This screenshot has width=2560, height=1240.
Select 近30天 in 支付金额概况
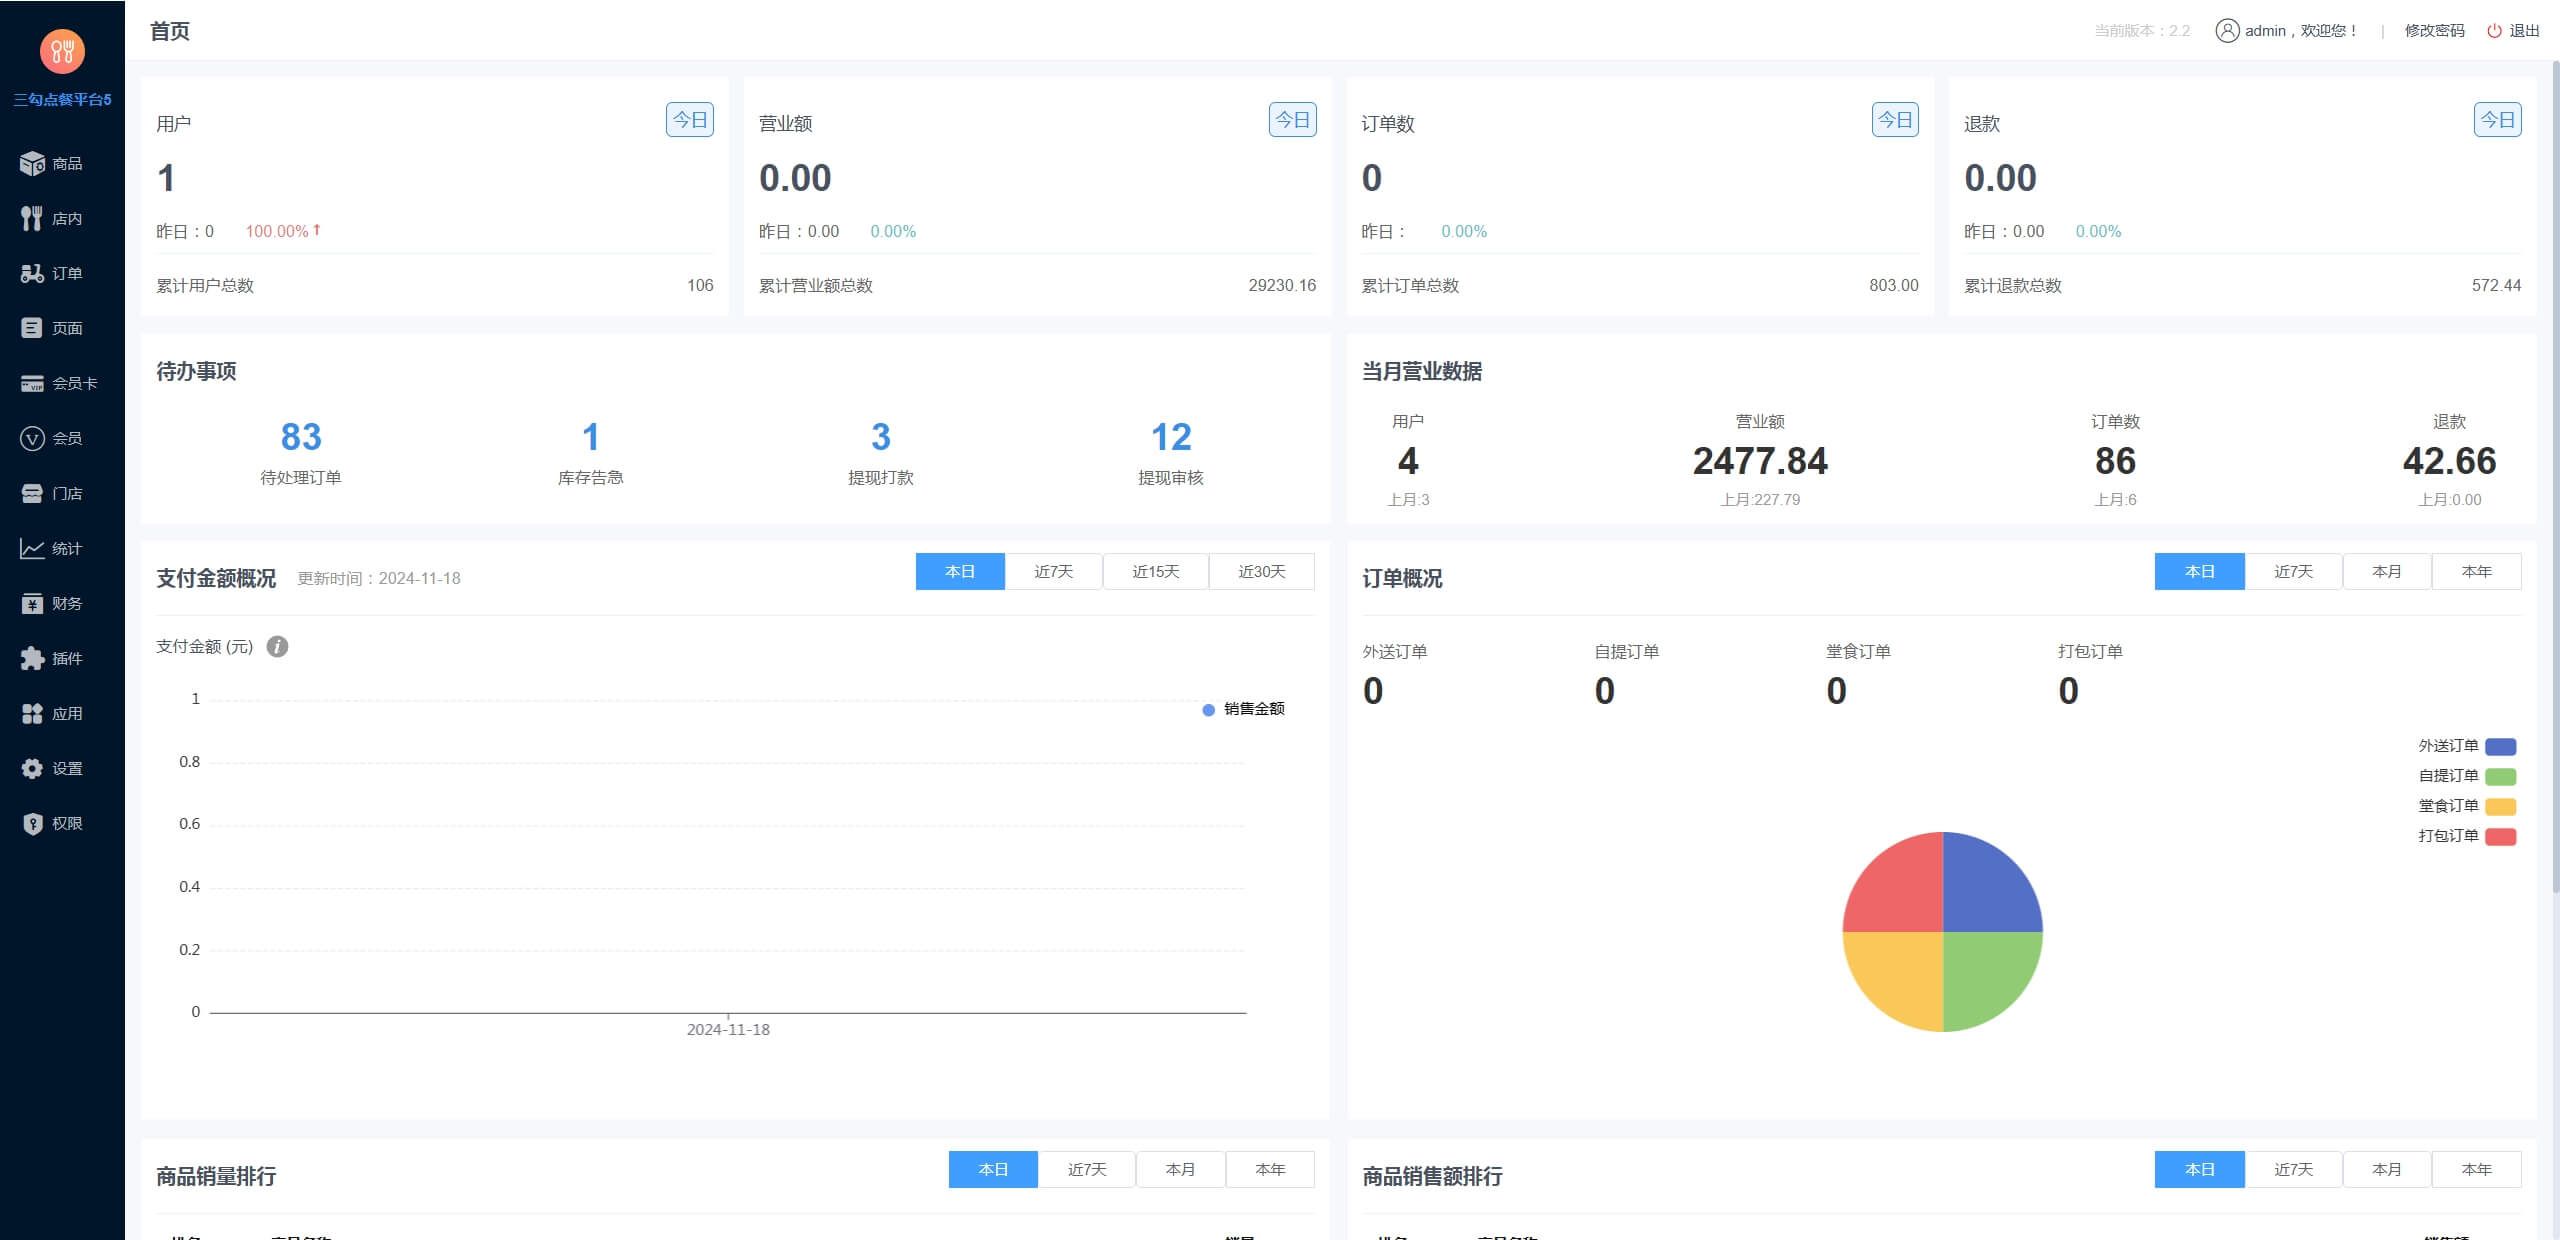(1262, 571)
